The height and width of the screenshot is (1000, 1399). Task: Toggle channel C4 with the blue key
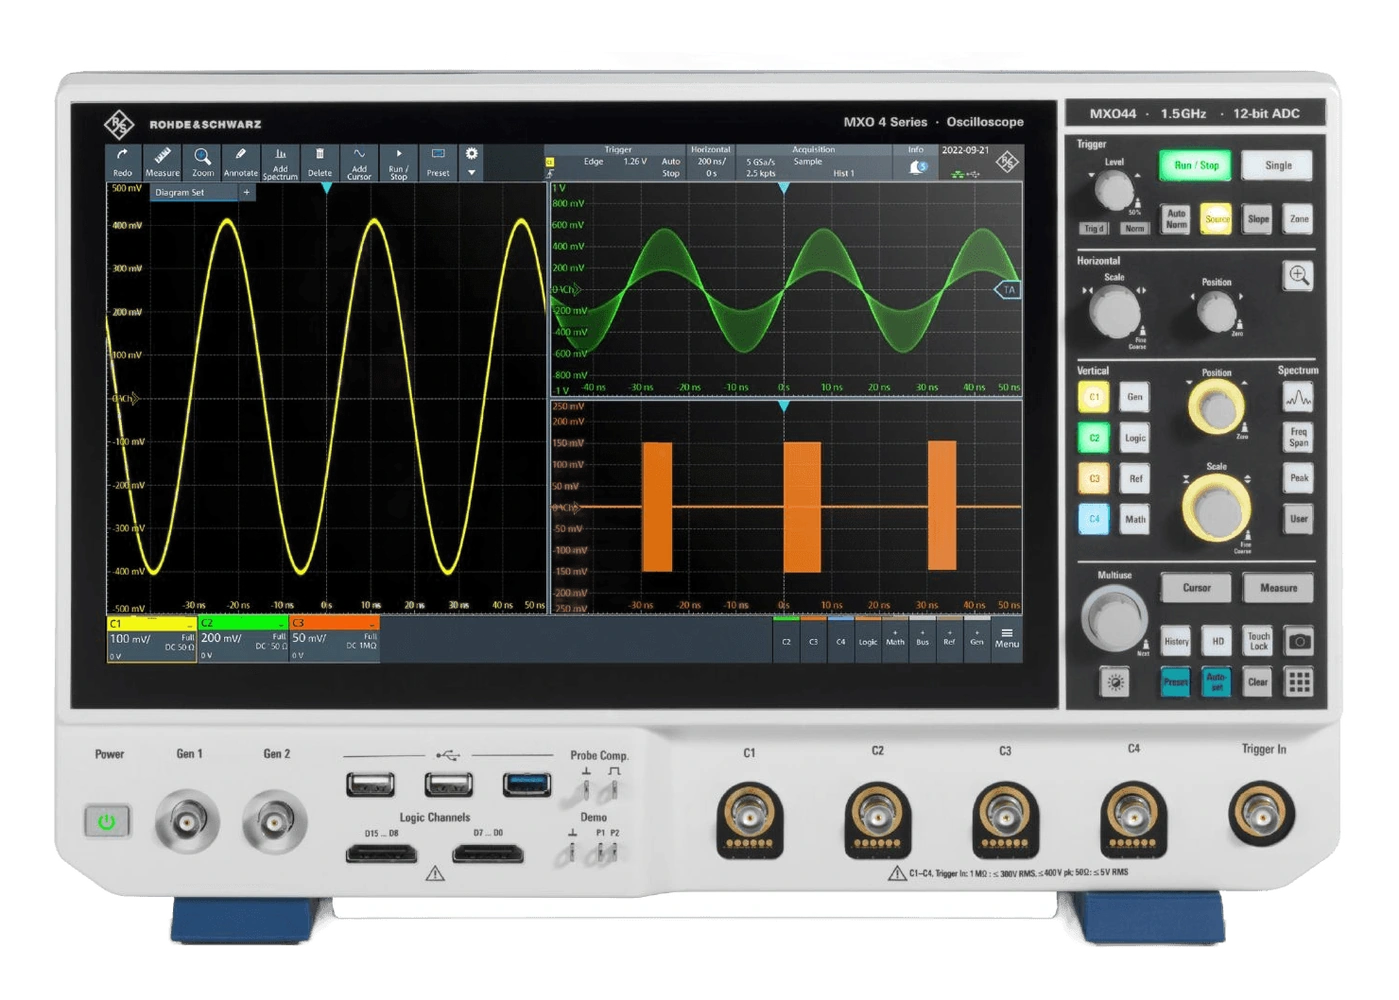tap(1094, 519)
